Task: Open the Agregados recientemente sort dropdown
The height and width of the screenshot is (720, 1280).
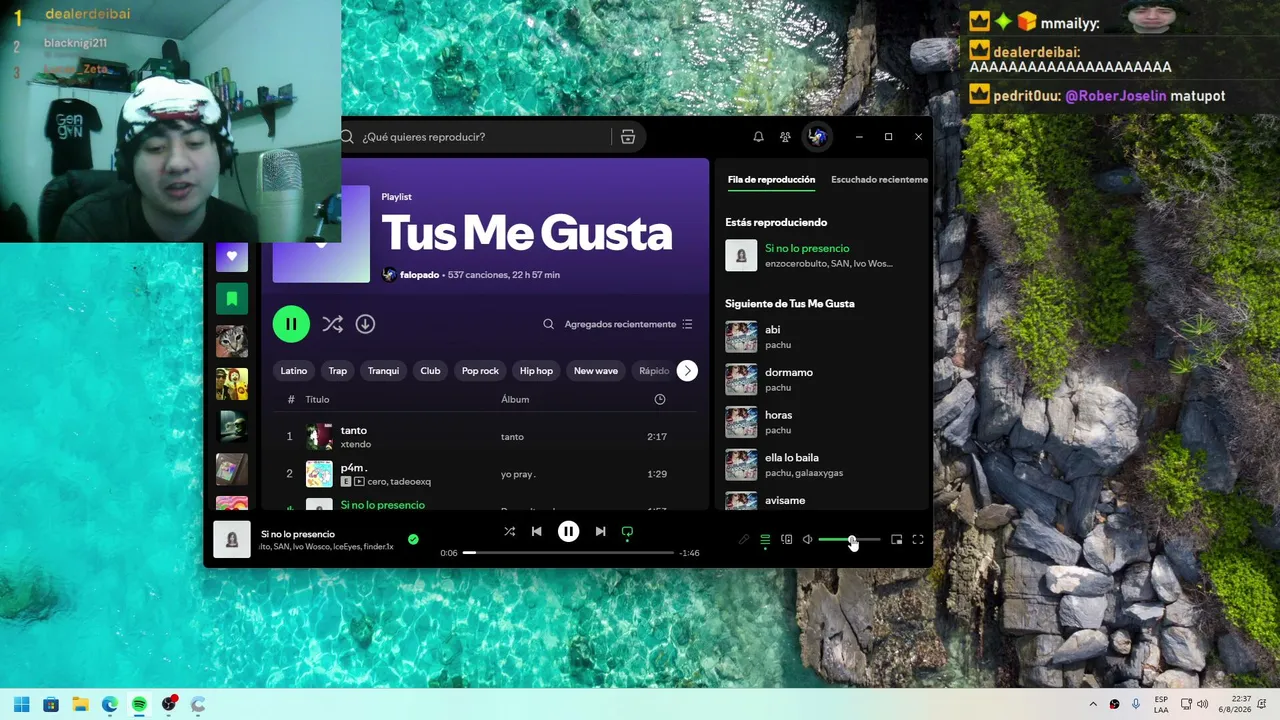Action: pos(628,324)
